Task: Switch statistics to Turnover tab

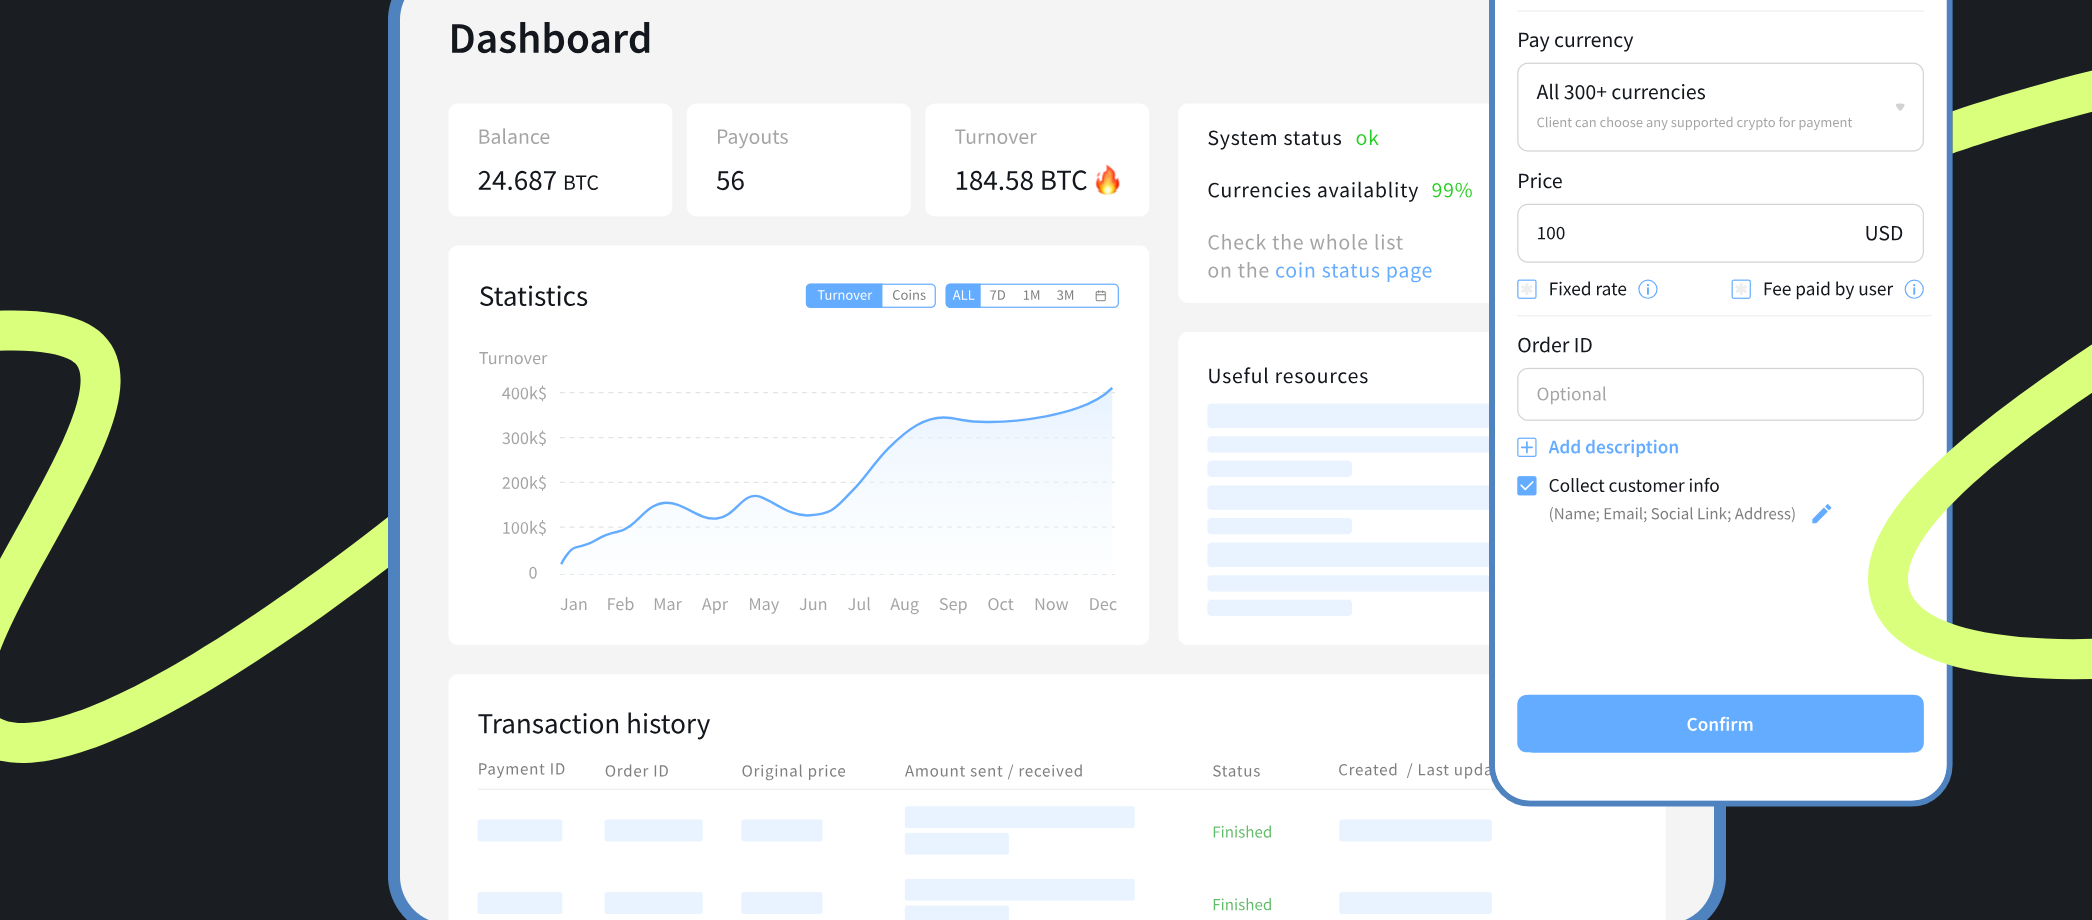Action: 844,296
